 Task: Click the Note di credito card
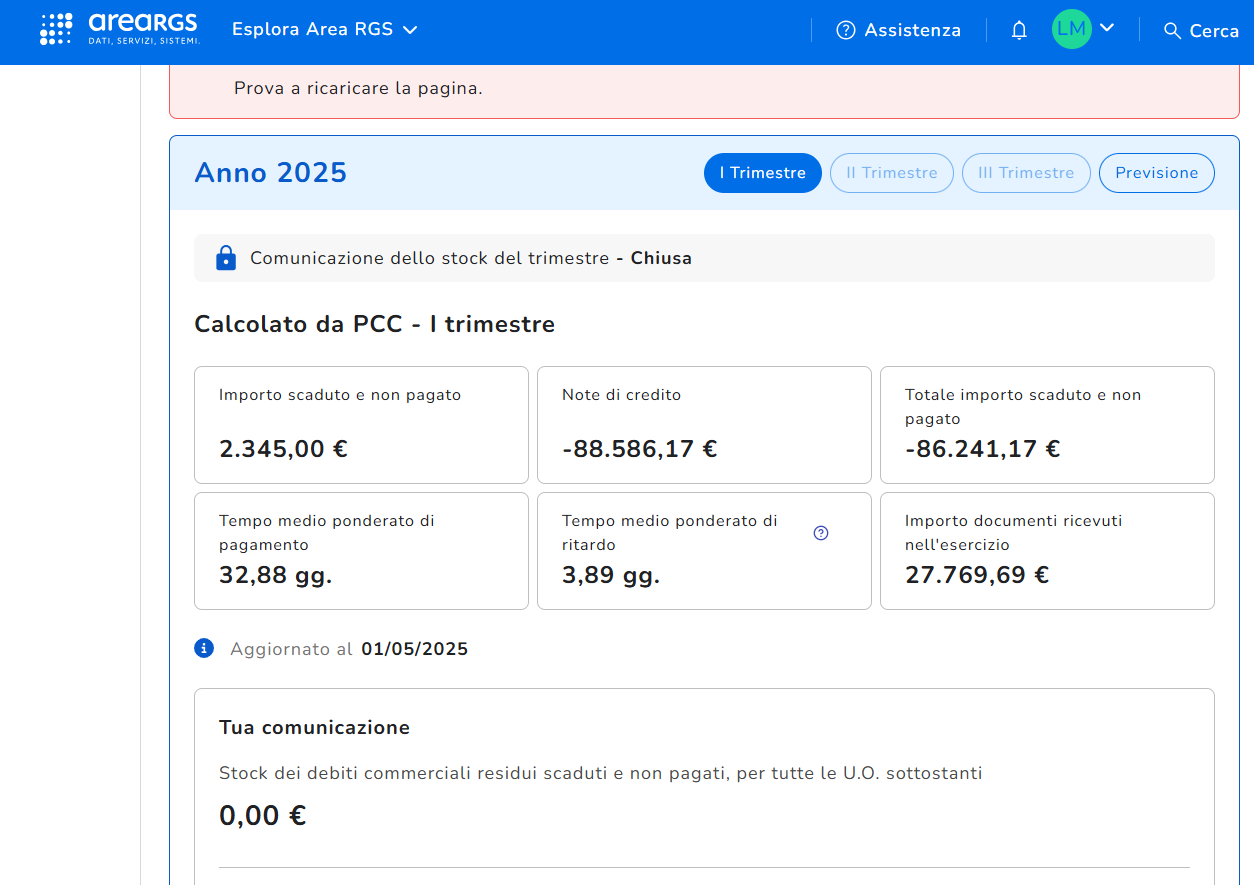click(x=704, y=425)
